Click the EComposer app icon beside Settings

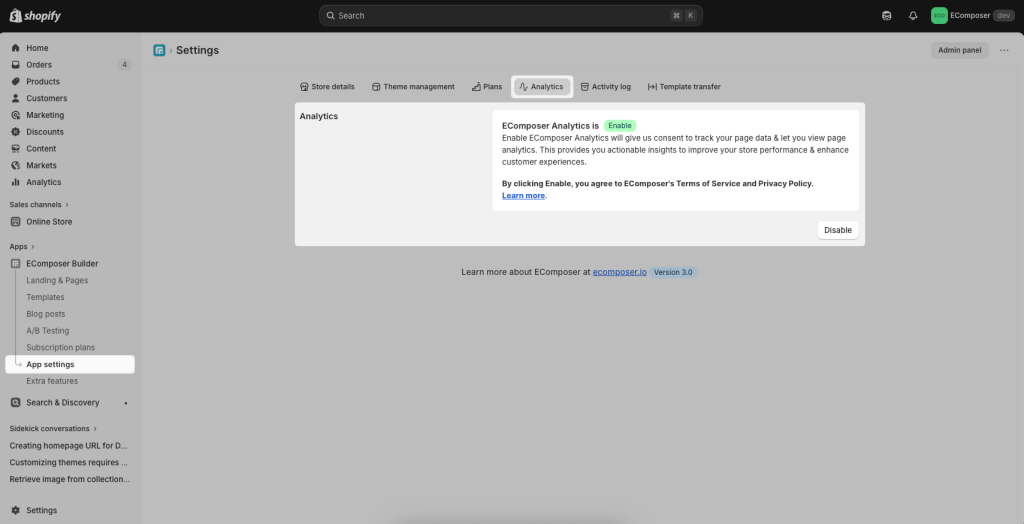(159, 50)
